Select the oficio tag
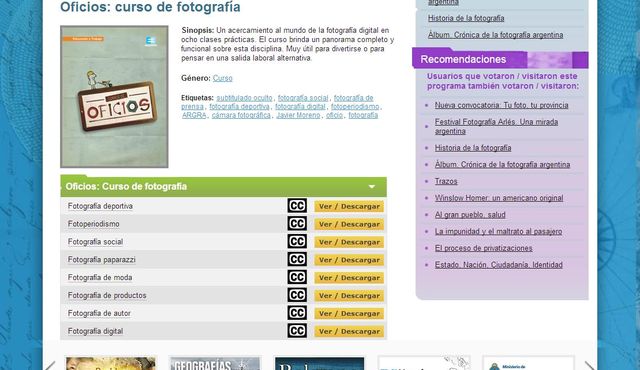 334,115
